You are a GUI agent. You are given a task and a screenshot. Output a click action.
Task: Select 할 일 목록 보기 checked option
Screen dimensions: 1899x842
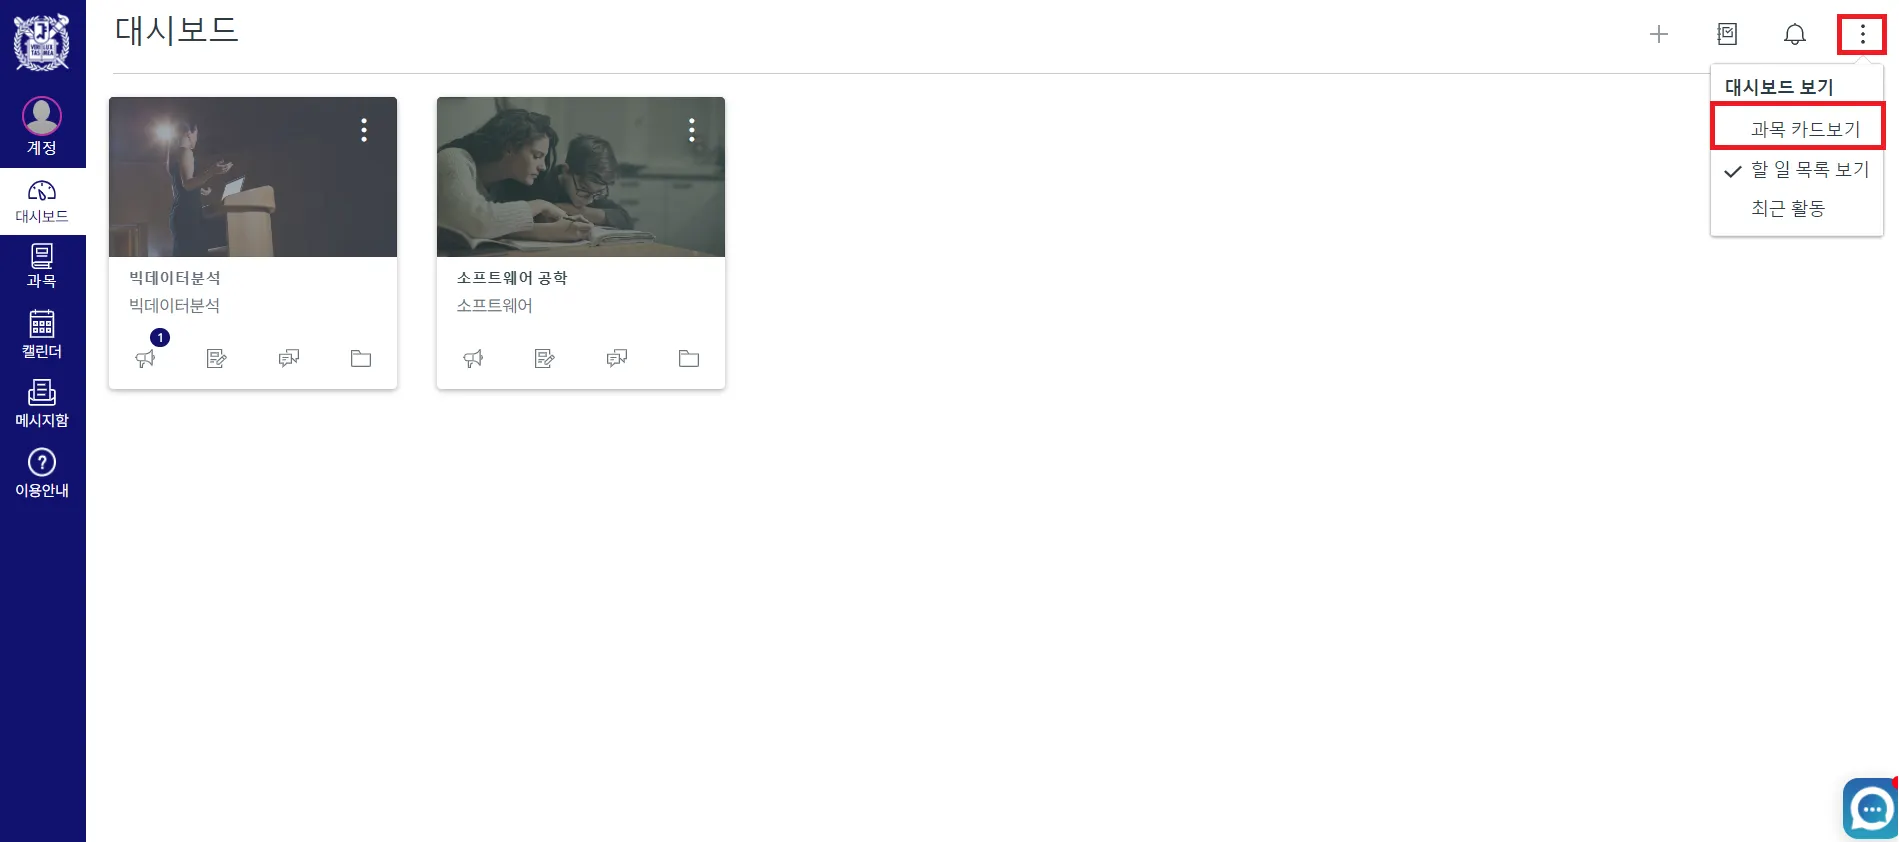pos(1797,170)
